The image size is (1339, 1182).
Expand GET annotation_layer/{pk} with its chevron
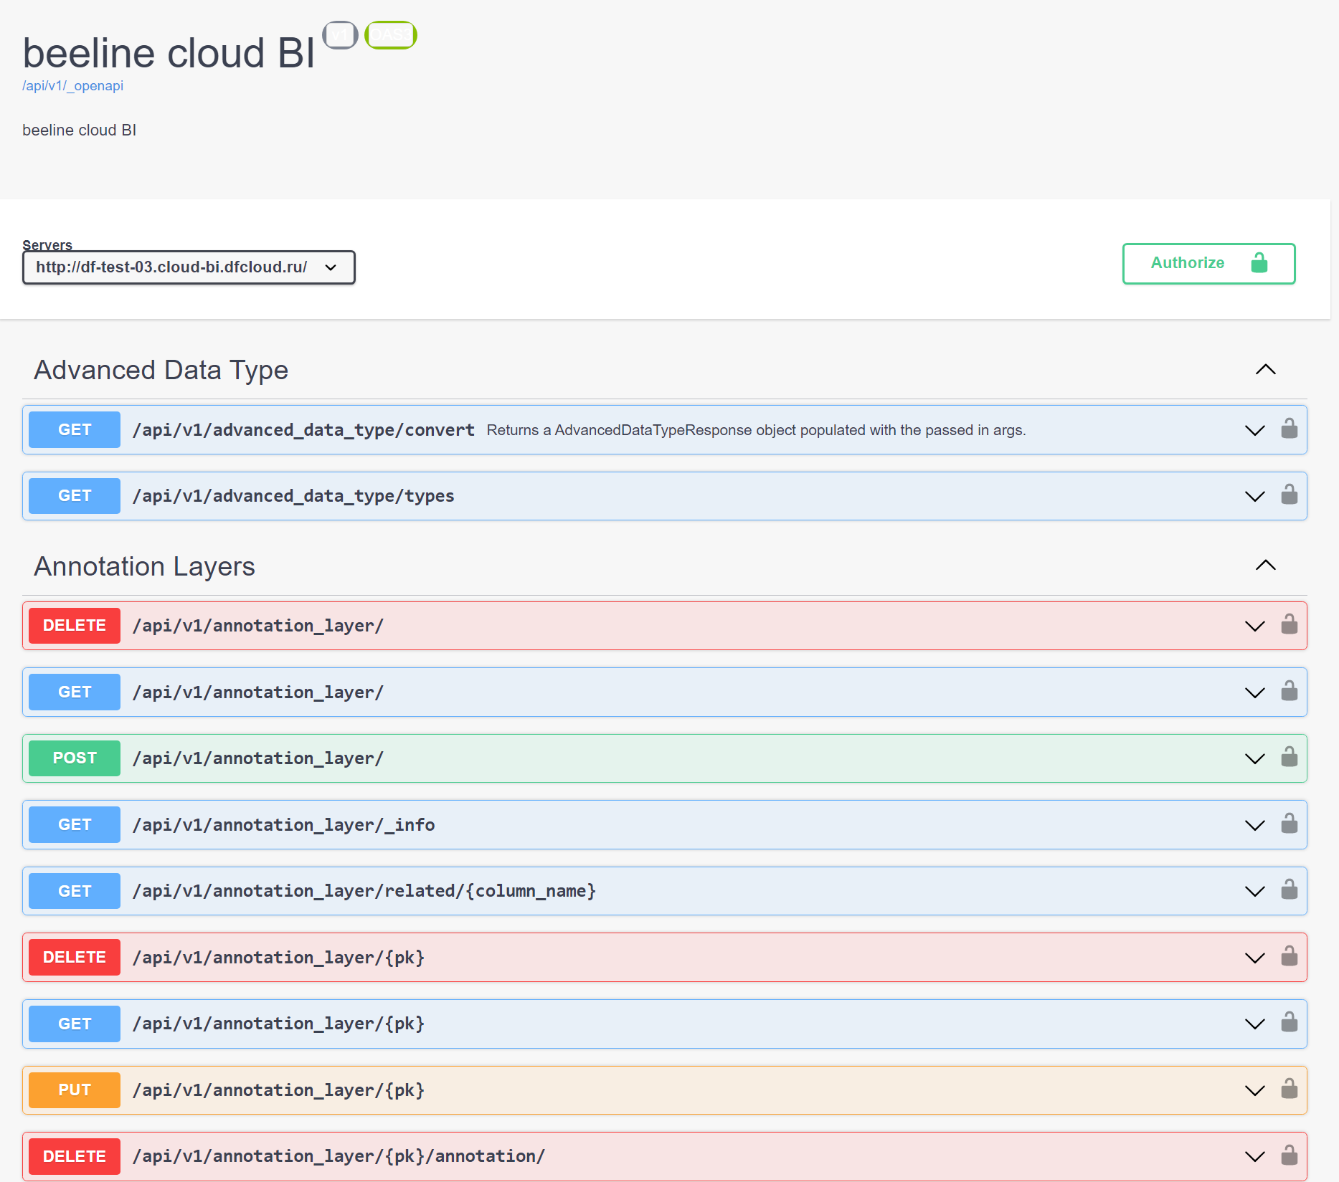click(1255, 1024)
